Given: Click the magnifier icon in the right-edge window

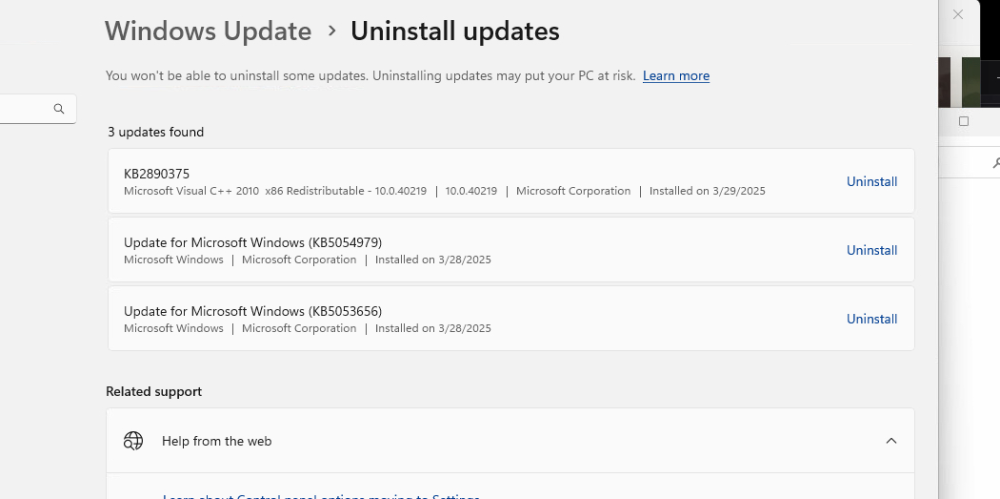Looking at the screenshot, I should 996,162.
